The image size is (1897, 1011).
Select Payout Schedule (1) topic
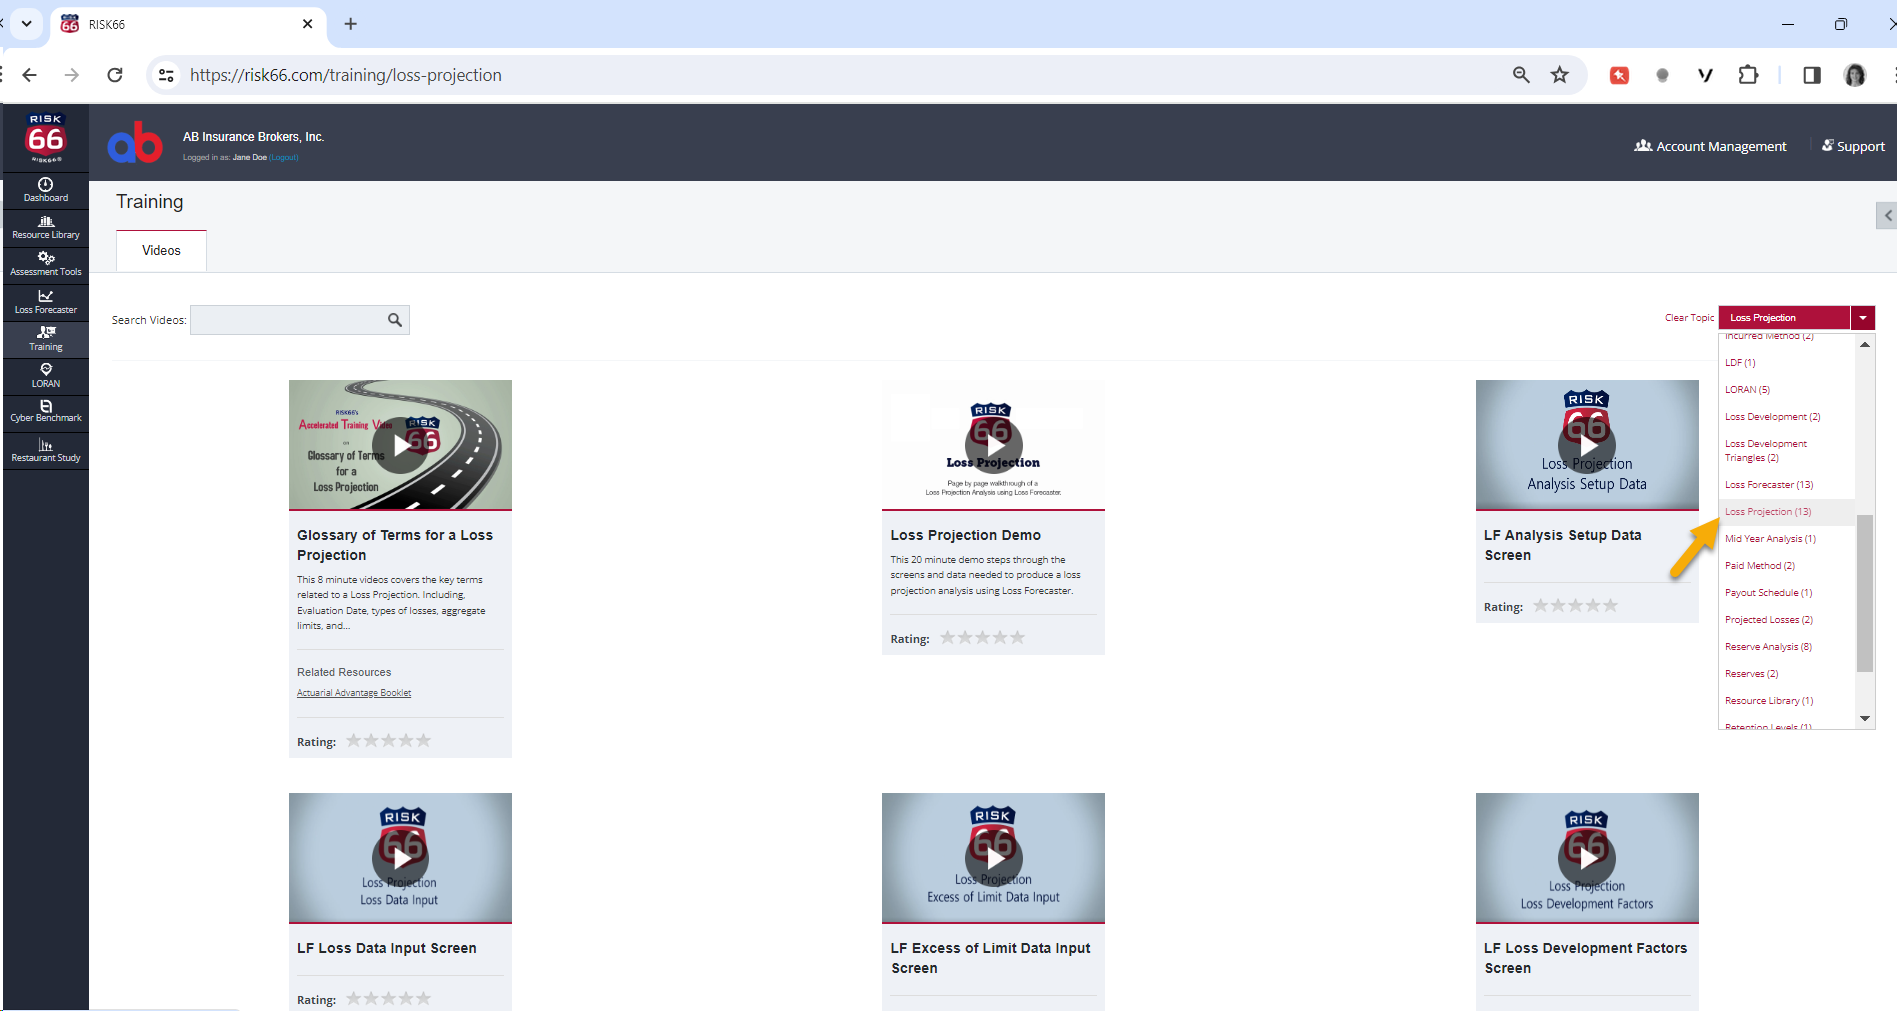[1768, 593]
